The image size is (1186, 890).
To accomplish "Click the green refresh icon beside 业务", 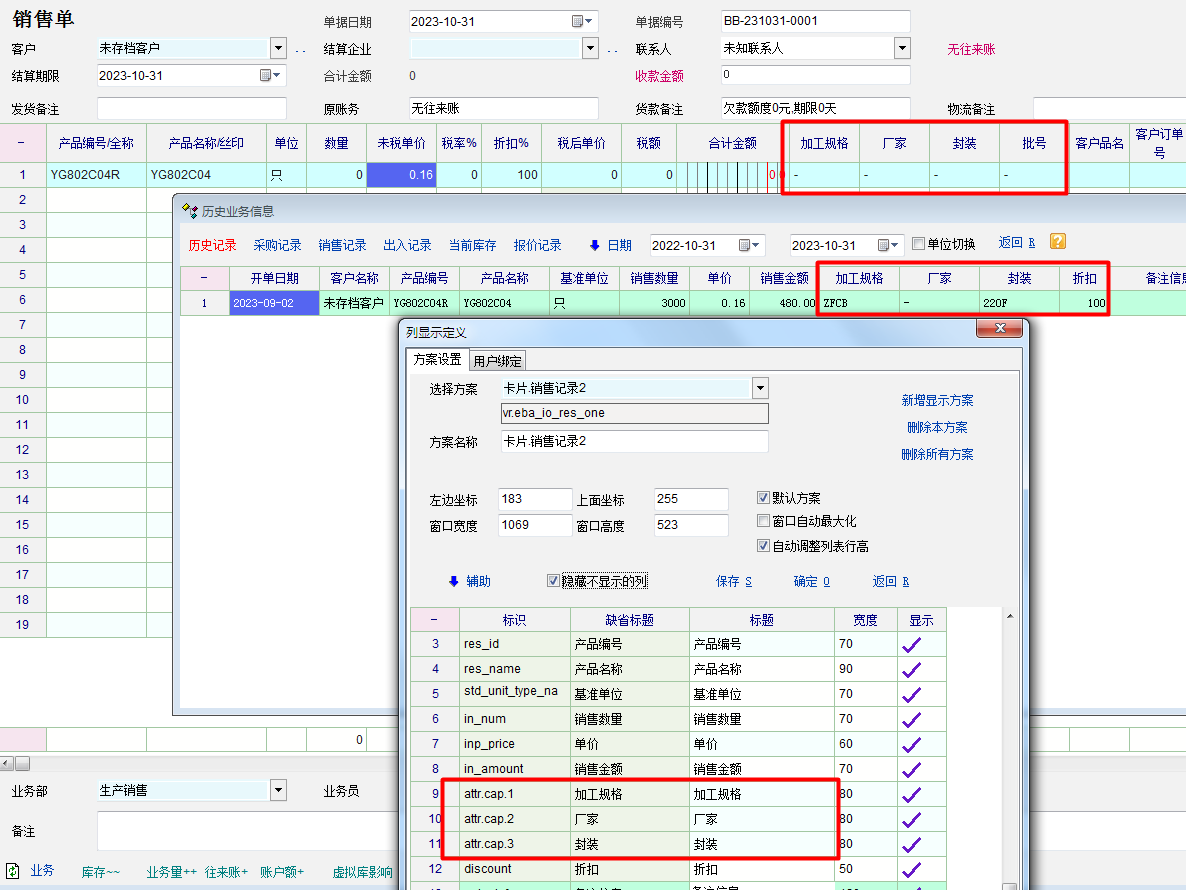I will (13, 870).
